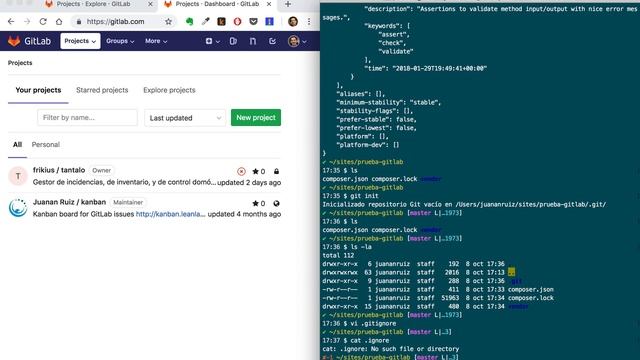Viewport: 640px width, 360px height.
Task: Open the dark K extension icon
Action: [x=221, y=22]
